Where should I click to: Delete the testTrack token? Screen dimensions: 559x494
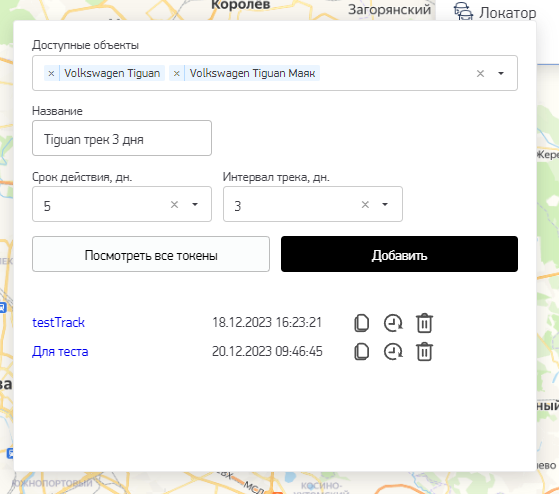coord(424,323)
